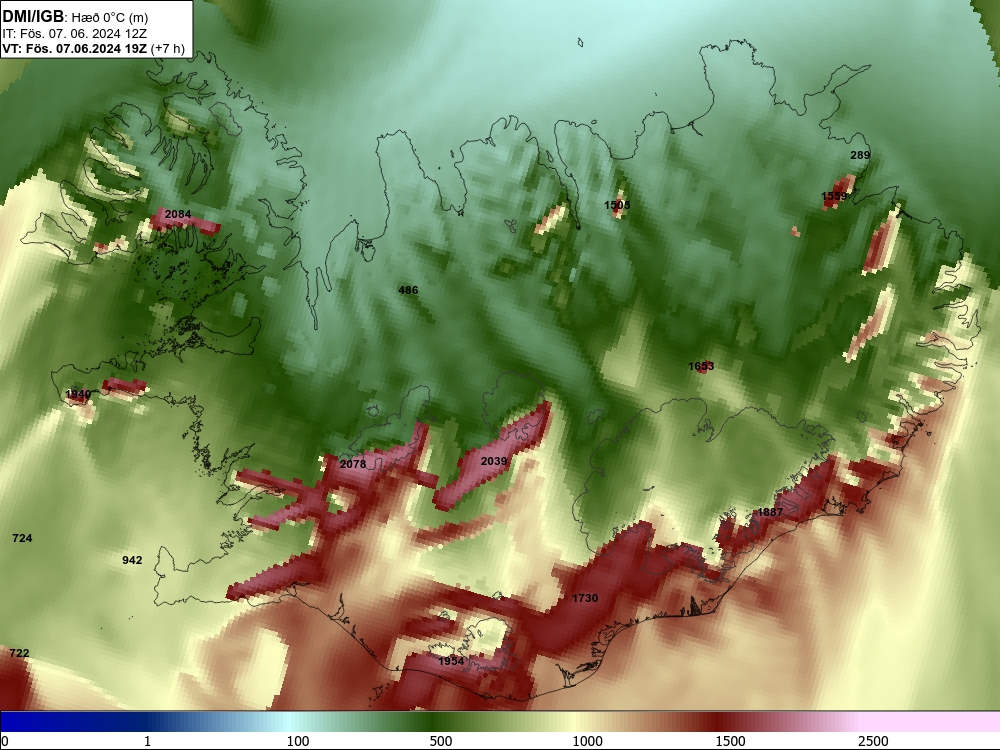This screenshot has width=1000, height=750.
Task: Click the 1730 value label
Action: pyautogui.click(x=585, y=598)
